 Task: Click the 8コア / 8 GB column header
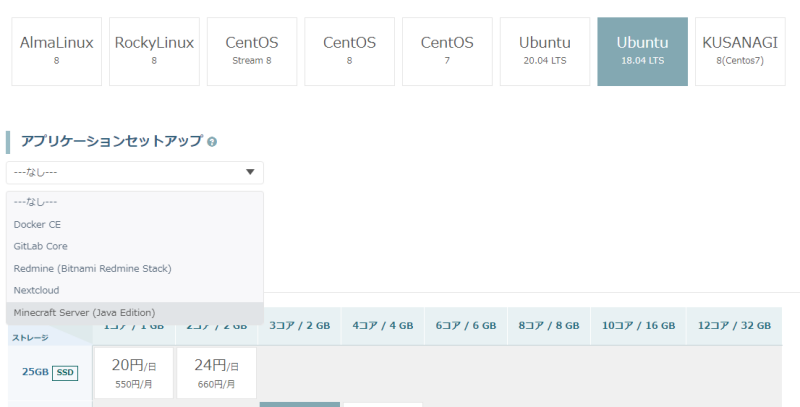[x=549, y=326]
